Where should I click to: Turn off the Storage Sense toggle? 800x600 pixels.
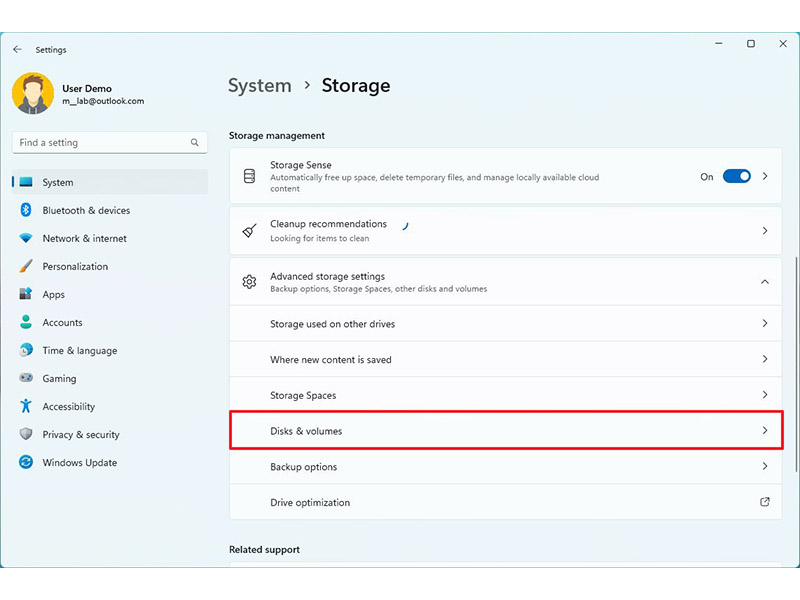pyautogui.click(x=737, y=177)
